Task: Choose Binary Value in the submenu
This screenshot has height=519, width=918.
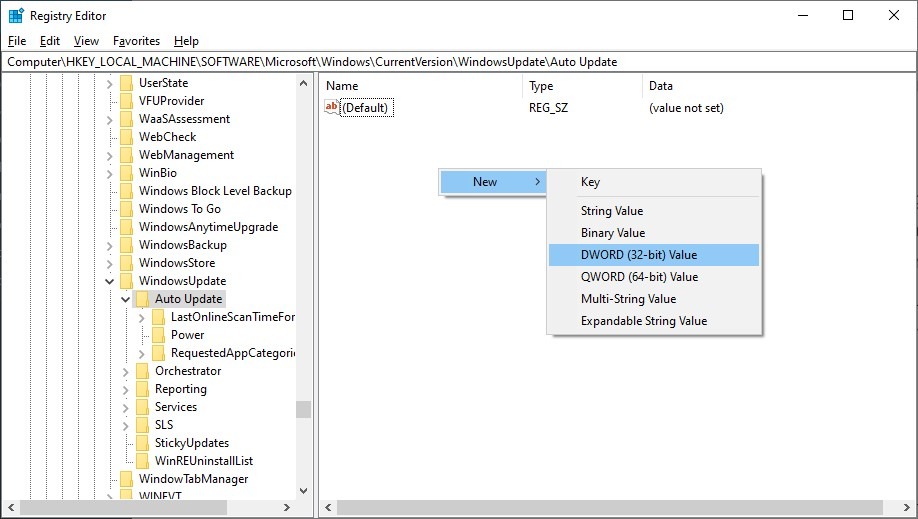Action: coord(654,233)
